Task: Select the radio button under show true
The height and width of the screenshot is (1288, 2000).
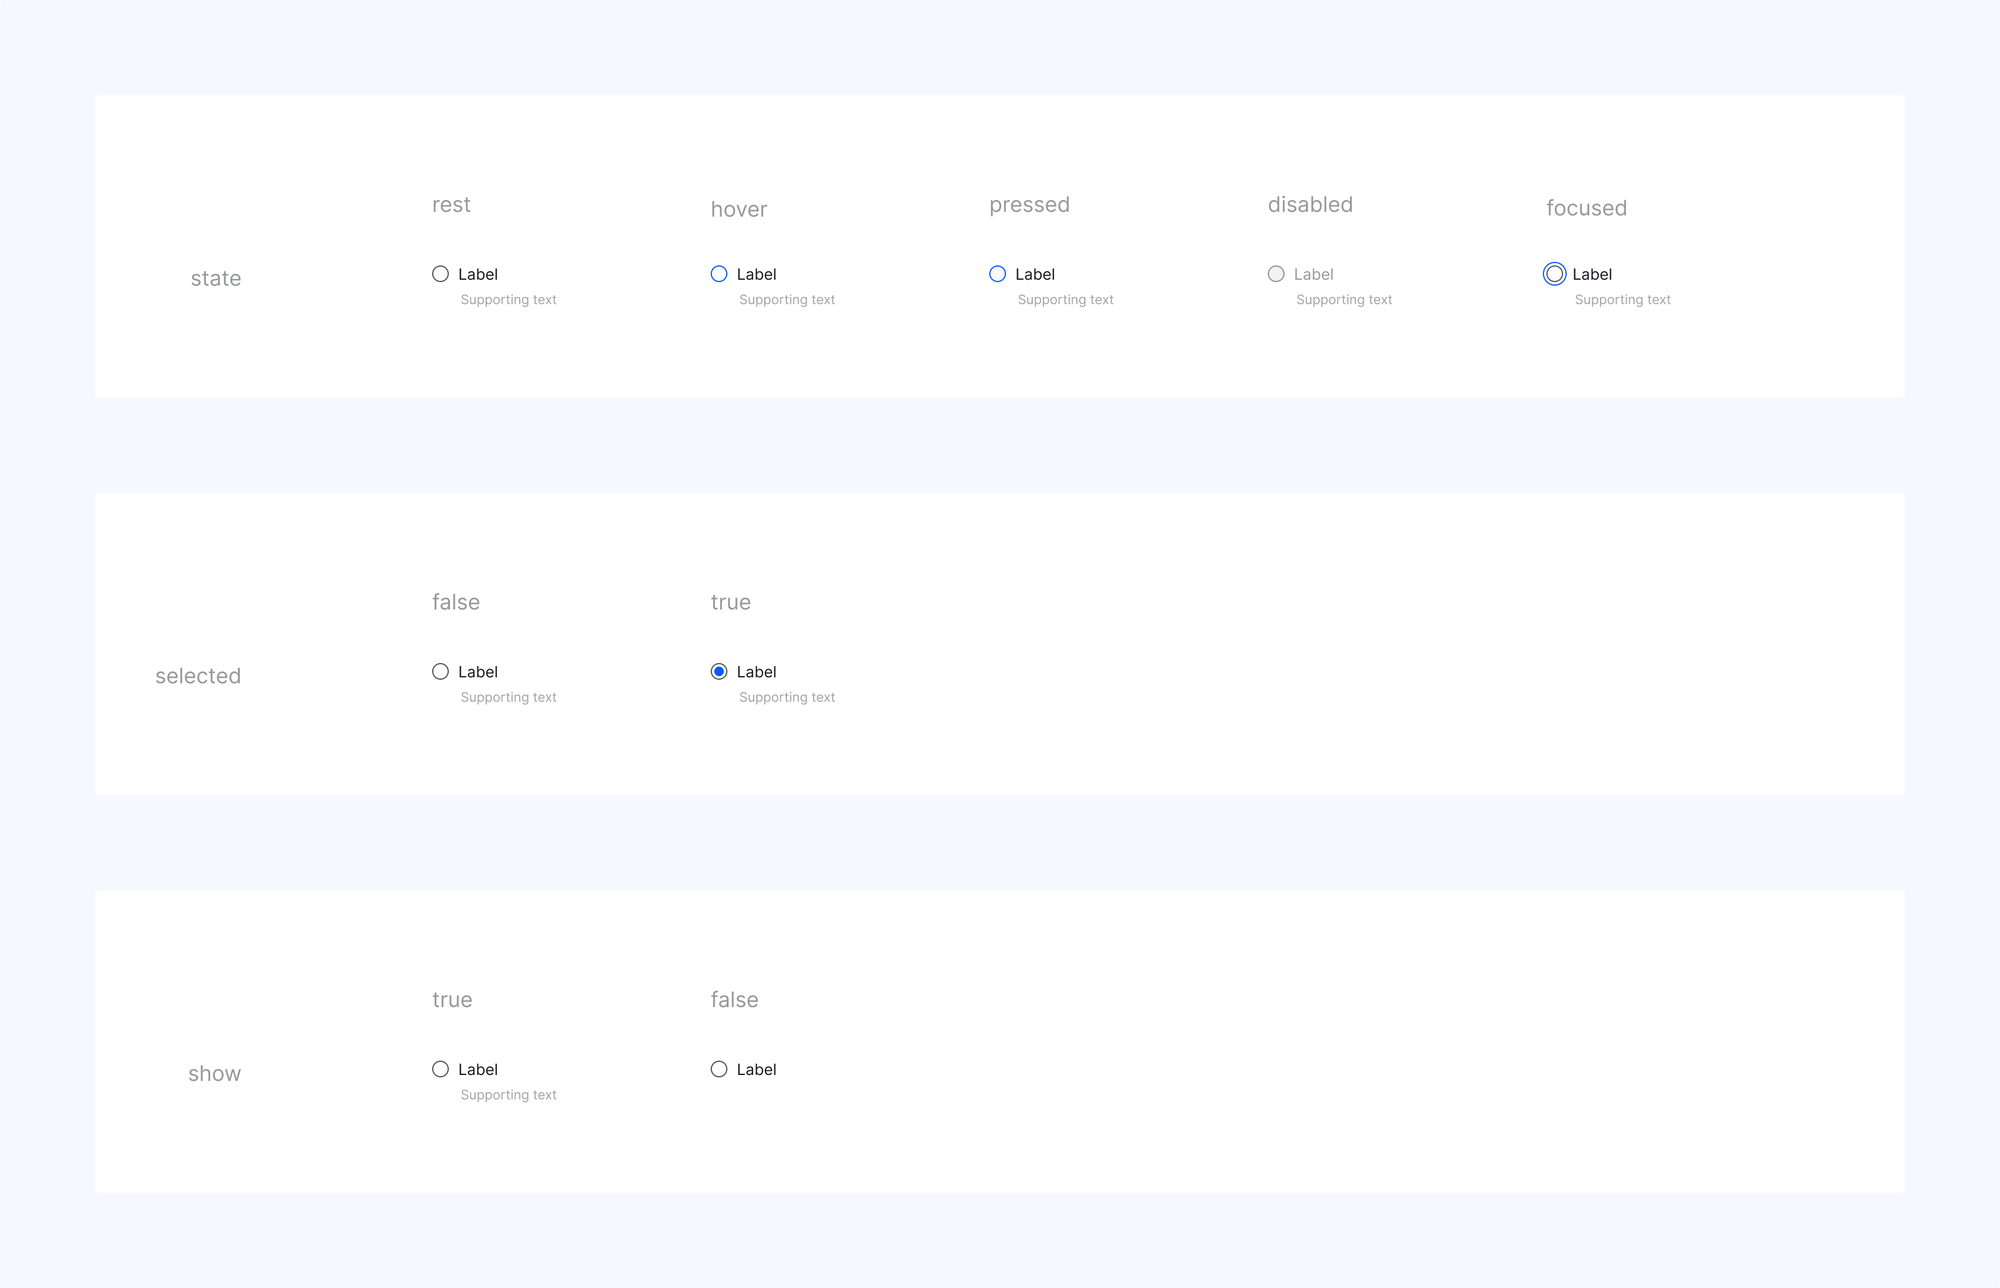Action: [x=440, y=1069]
